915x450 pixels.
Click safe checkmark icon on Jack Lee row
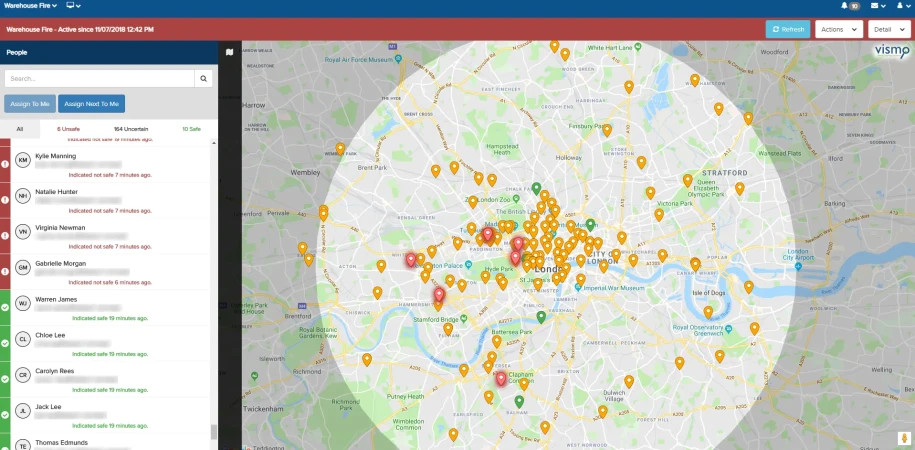pos(5,415)
